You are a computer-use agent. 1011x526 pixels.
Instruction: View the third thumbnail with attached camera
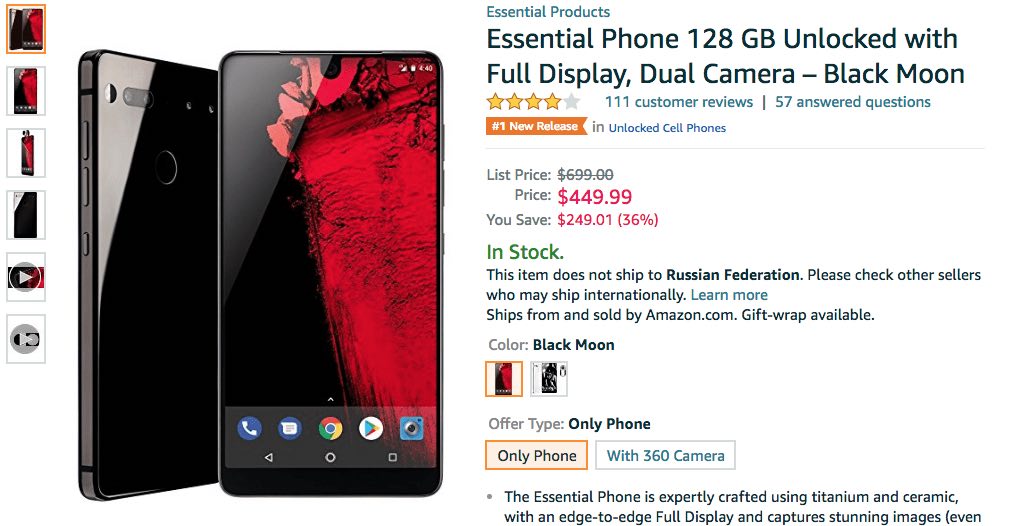point(26,153)
